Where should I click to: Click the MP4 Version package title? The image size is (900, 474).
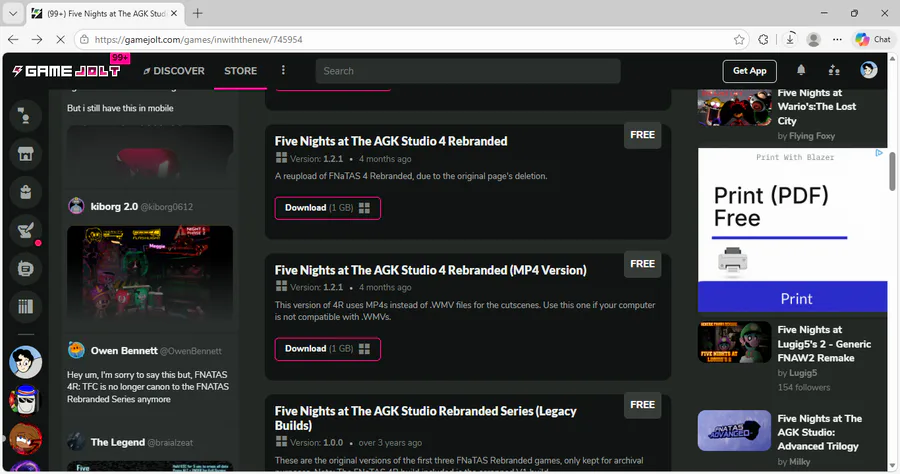pyautogui.click(x=430, y=270)
